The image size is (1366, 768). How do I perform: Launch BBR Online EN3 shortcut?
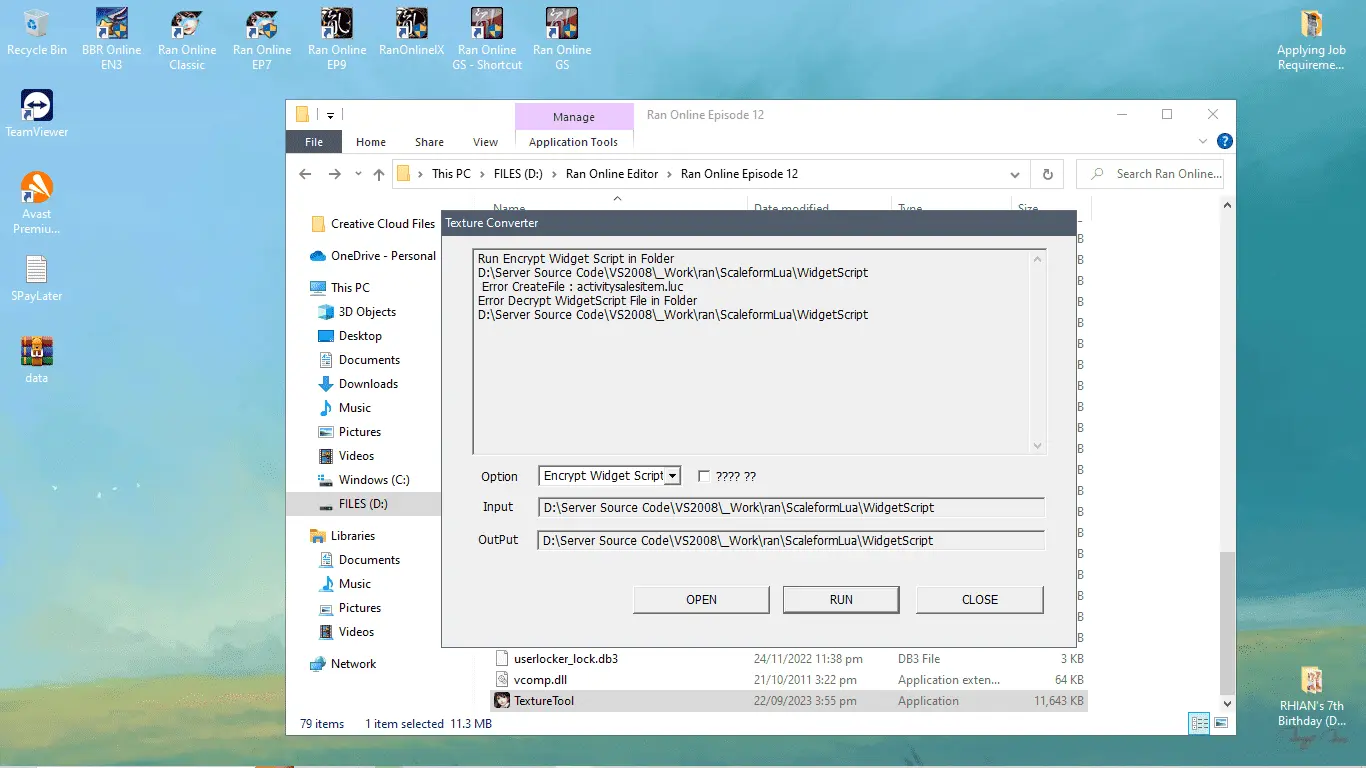click(111, 39)
